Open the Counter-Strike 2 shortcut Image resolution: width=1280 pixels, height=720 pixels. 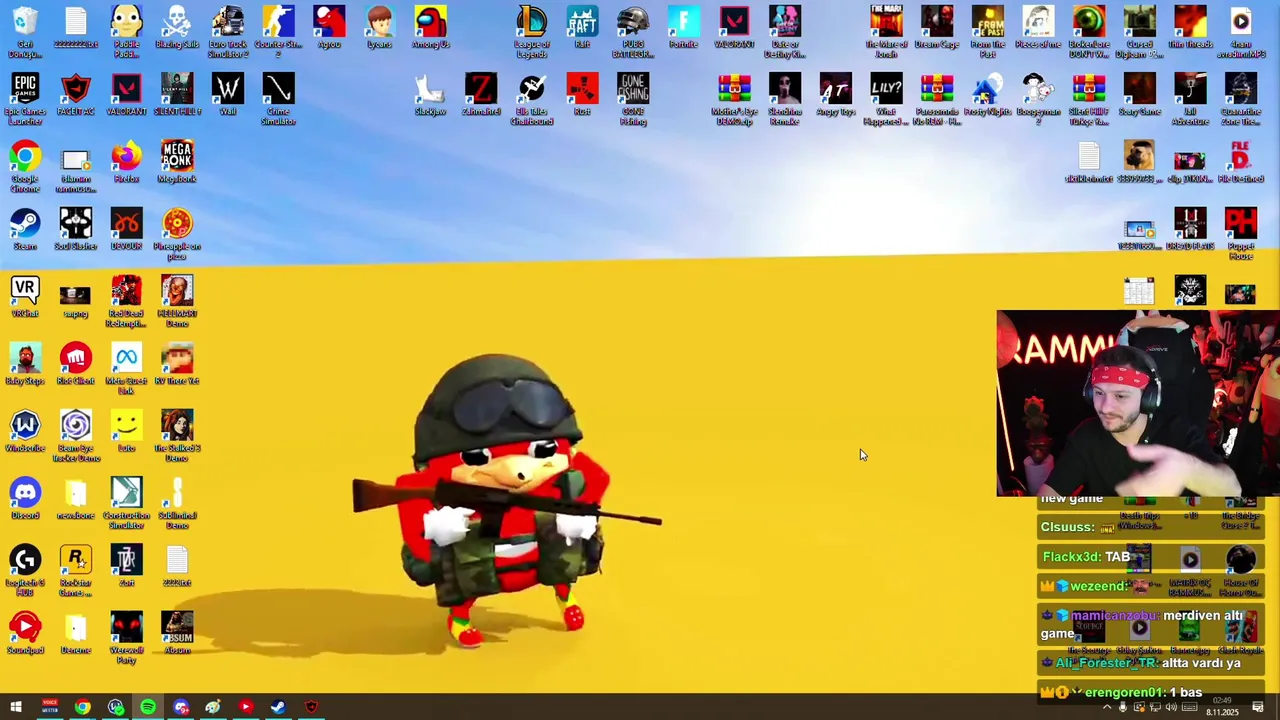278,28
